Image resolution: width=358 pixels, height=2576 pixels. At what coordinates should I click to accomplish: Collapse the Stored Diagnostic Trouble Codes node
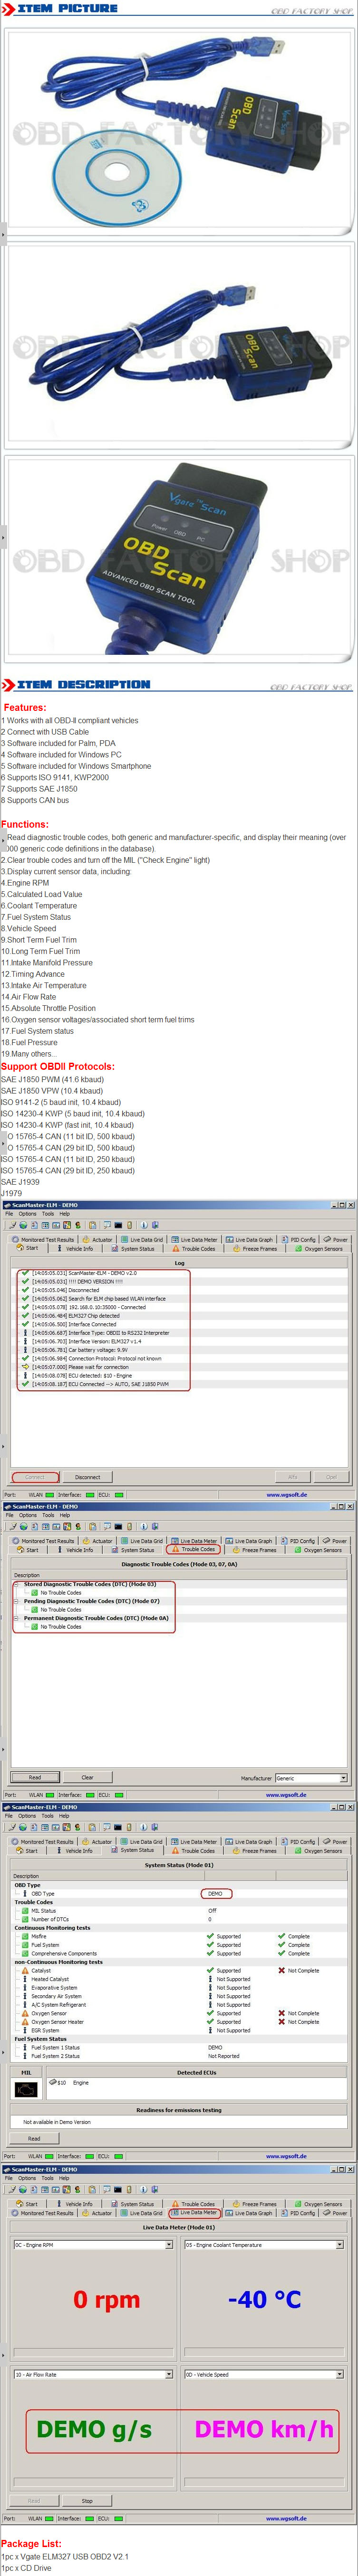tap(17, 1584)
